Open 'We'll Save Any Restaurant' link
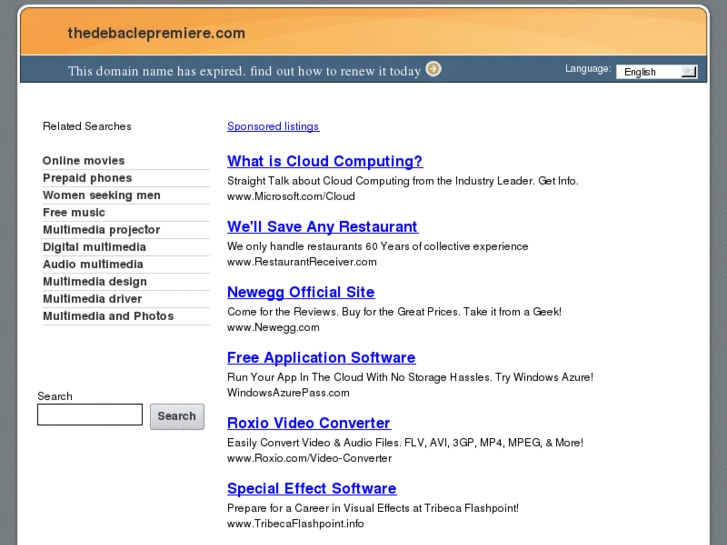Image resolution: width=727 pixels, height=545 pixels. (322, 226)
